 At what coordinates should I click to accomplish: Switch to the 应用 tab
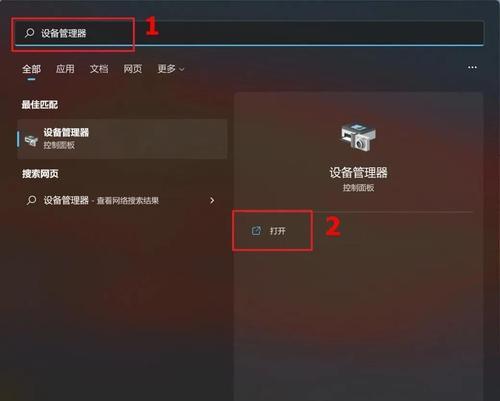click(65, 69)
